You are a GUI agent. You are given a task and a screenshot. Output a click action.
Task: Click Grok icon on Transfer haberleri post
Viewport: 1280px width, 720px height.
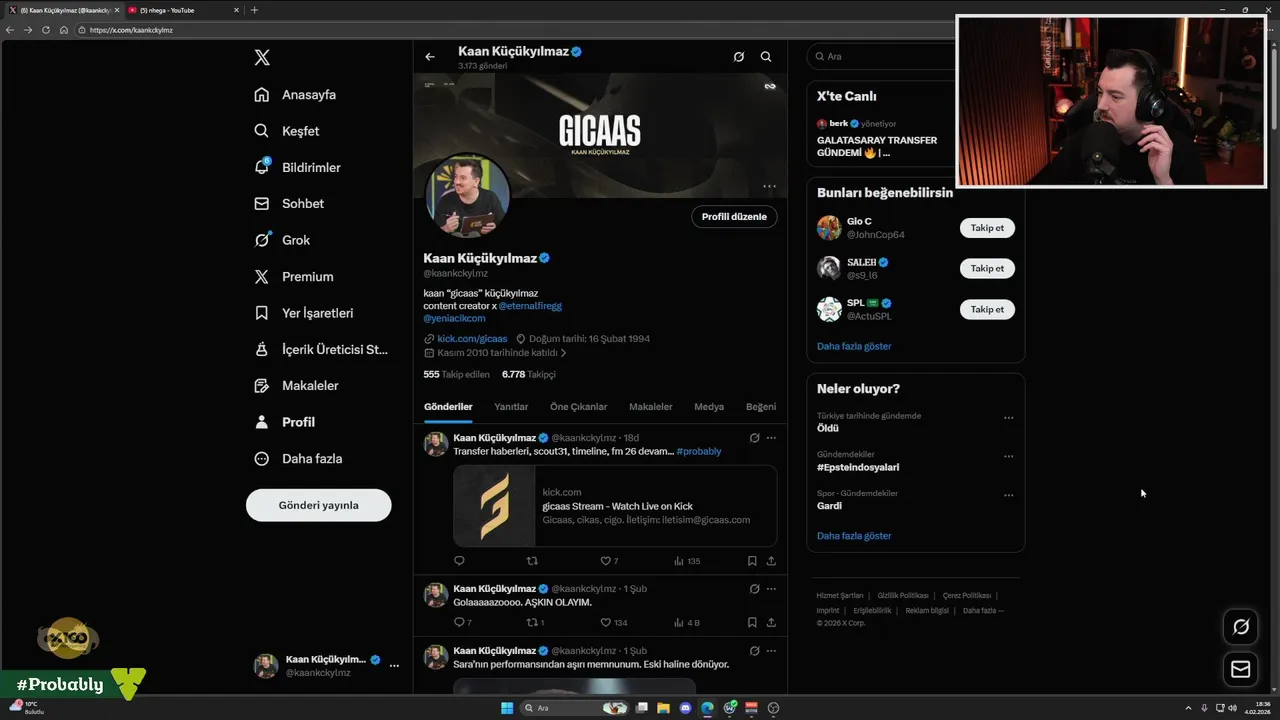tap(754, 438)
